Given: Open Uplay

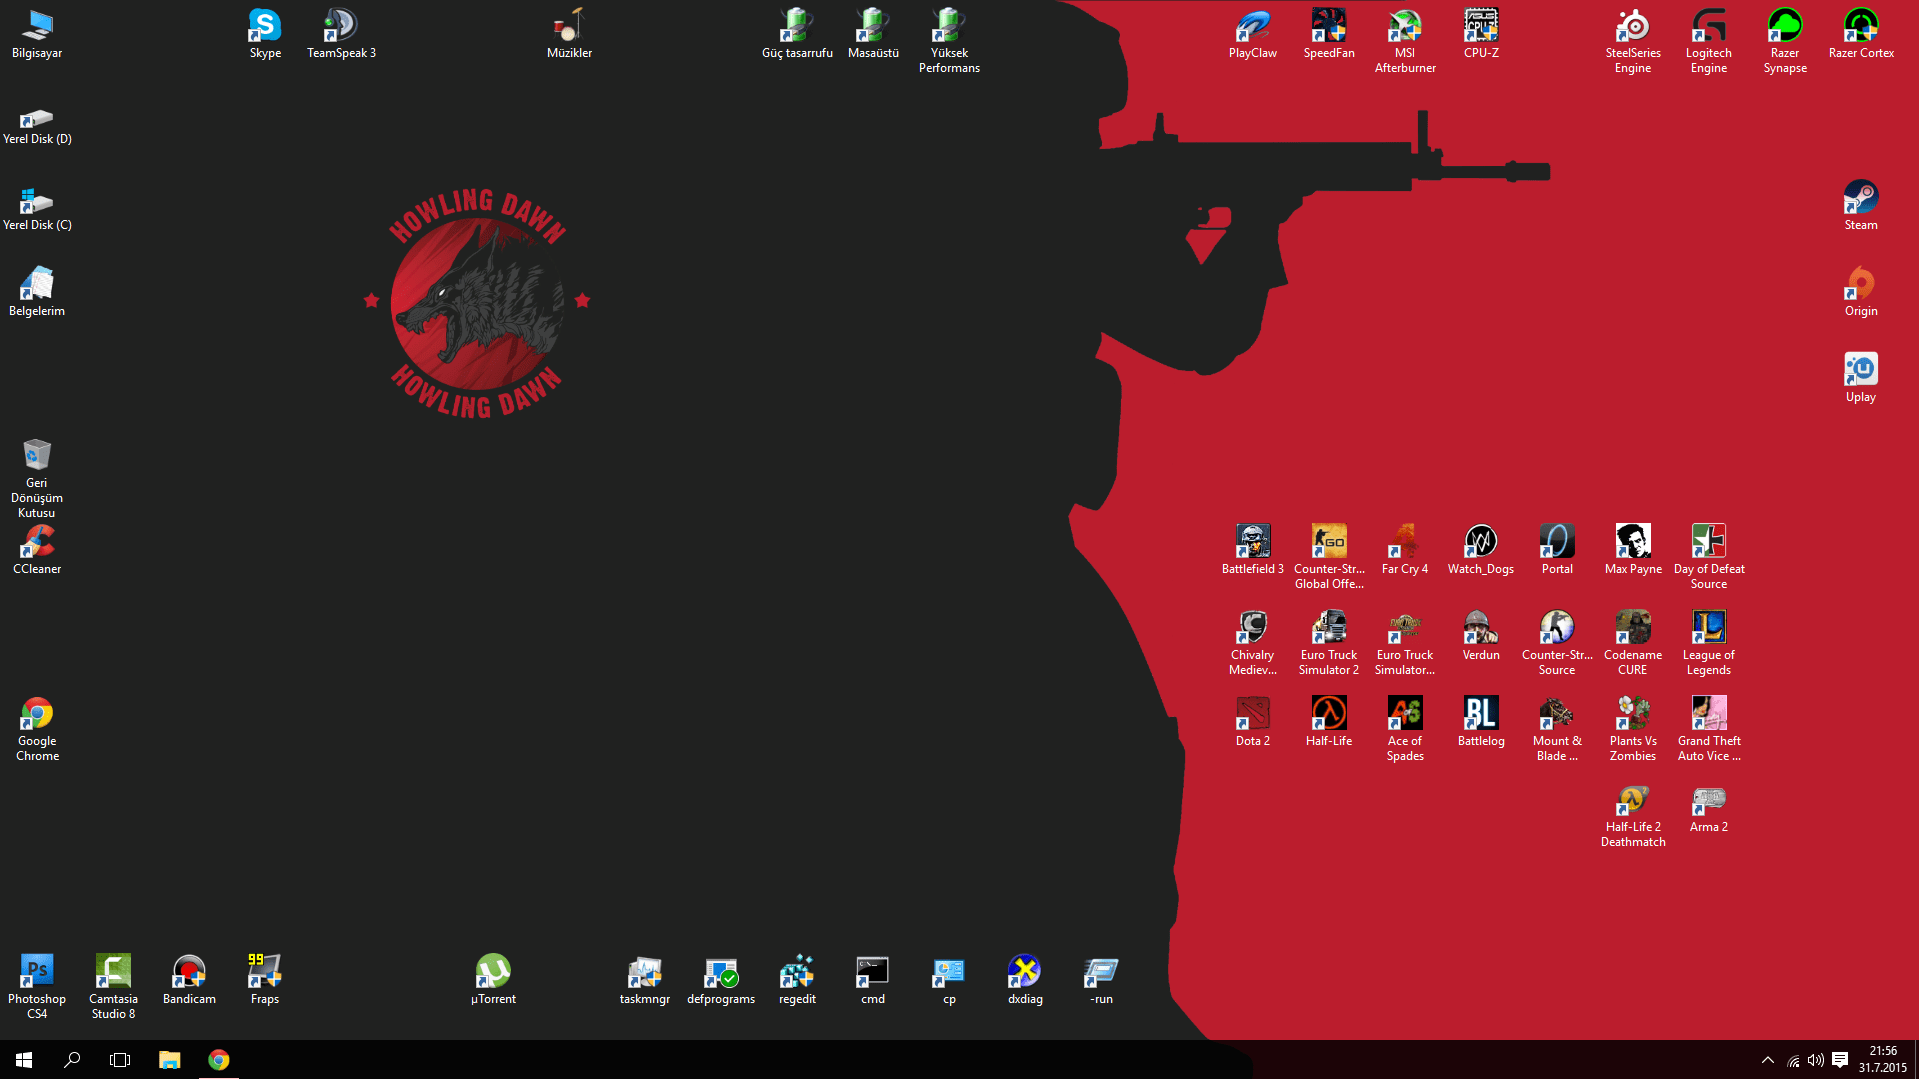Looking at the screenshot, I should click(1861, 369).
